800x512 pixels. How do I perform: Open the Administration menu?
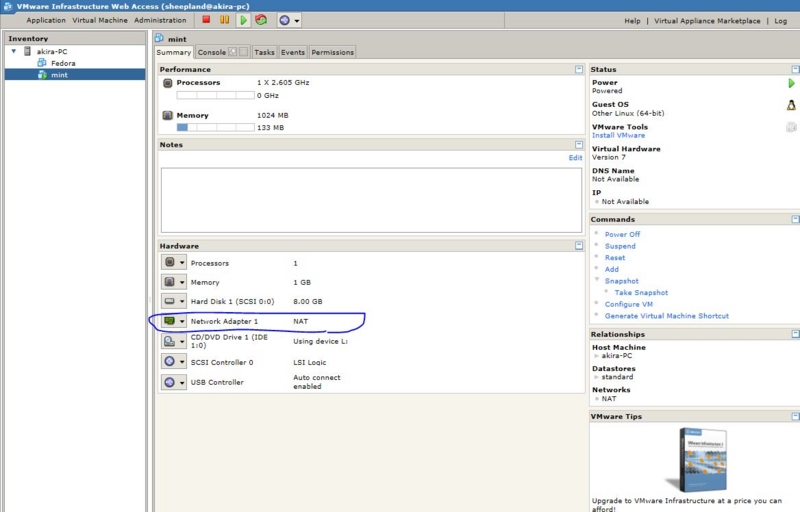(160, 20)
